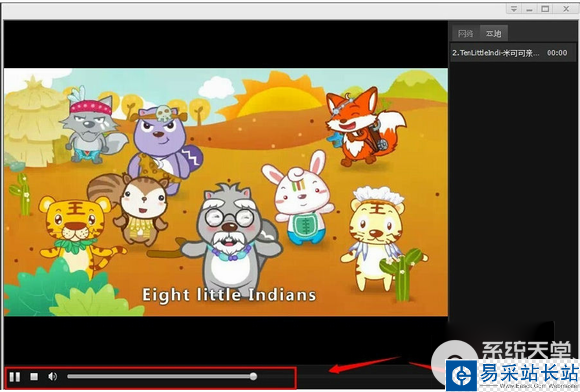Image resolution: width=580 pixels, height=392 pixels.
Task: Switch to the 网络 tab
Action: (x=466, y=33)
